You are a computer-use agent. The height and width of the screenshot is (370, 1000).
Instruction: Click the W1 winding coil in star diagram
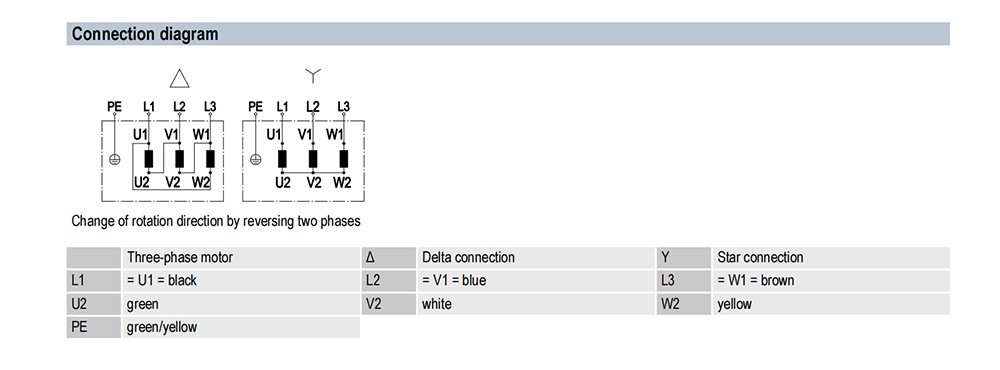coord(344,158)
